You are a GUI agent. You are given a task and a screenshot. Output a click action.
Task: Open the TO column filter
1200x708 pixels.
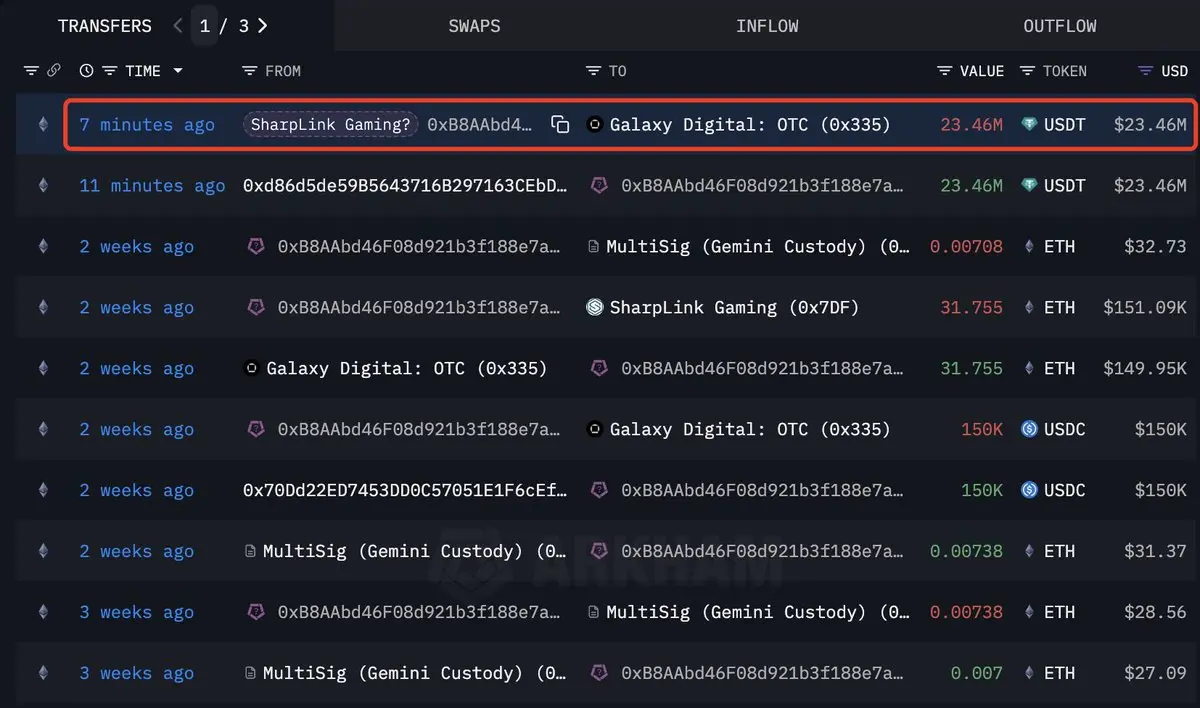coord(593,71)
